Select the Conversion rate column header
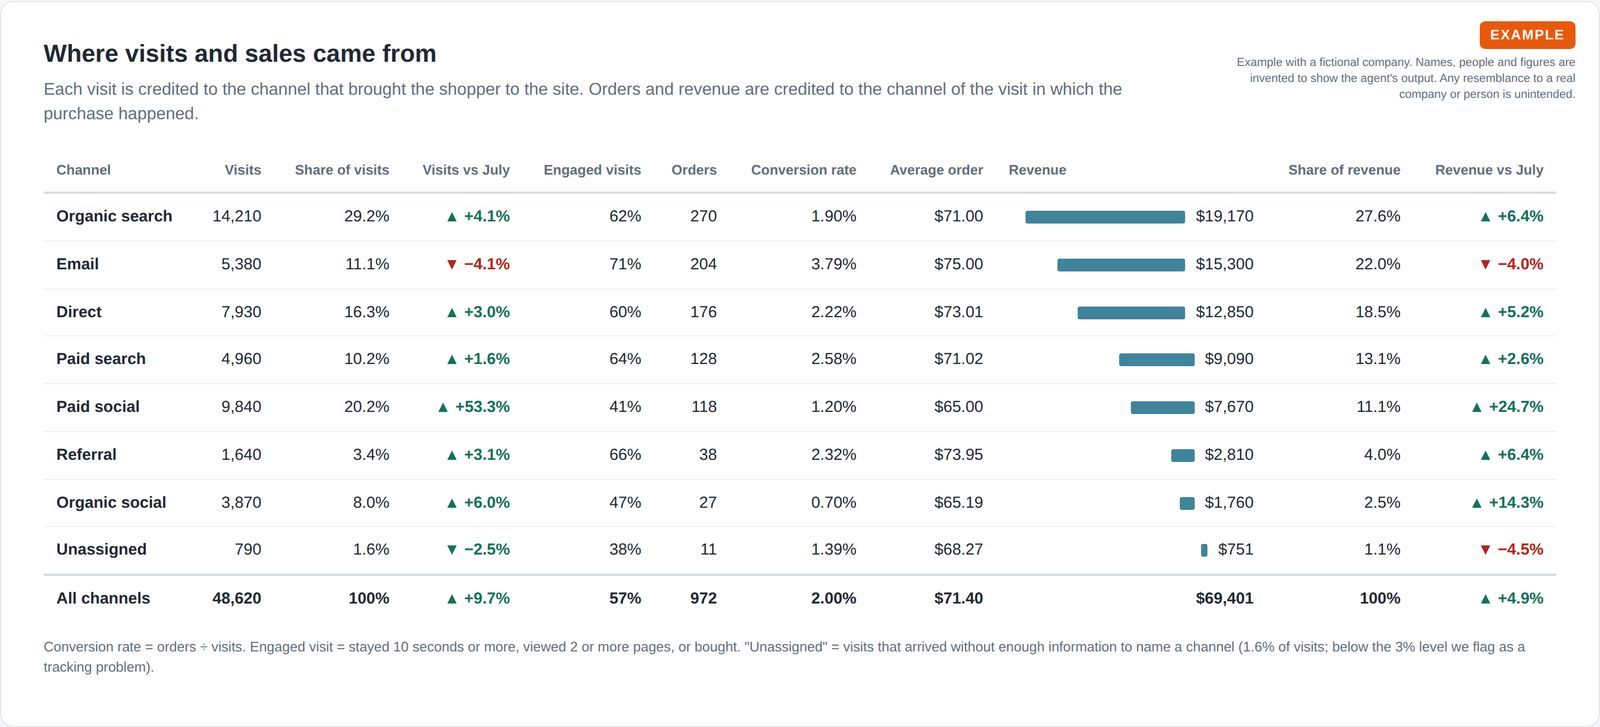Image resolution: width=1600 pixels, height=727 pixels. 804,170
